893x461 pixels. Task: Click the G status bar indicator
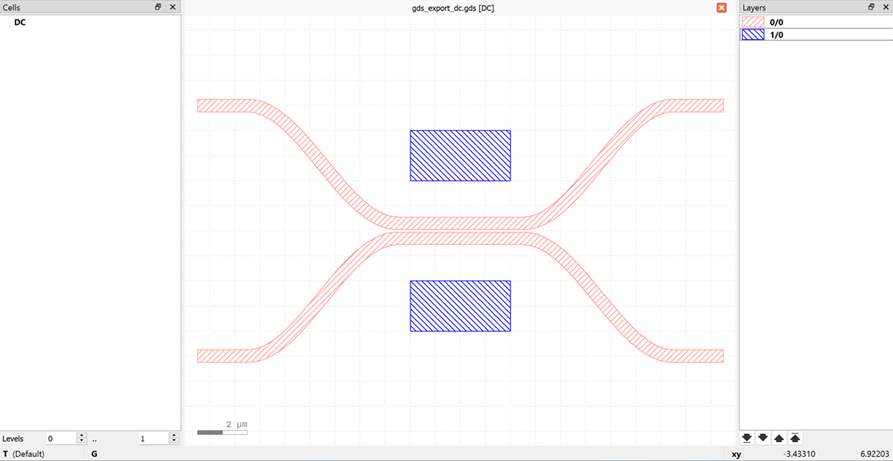point(94,454)
